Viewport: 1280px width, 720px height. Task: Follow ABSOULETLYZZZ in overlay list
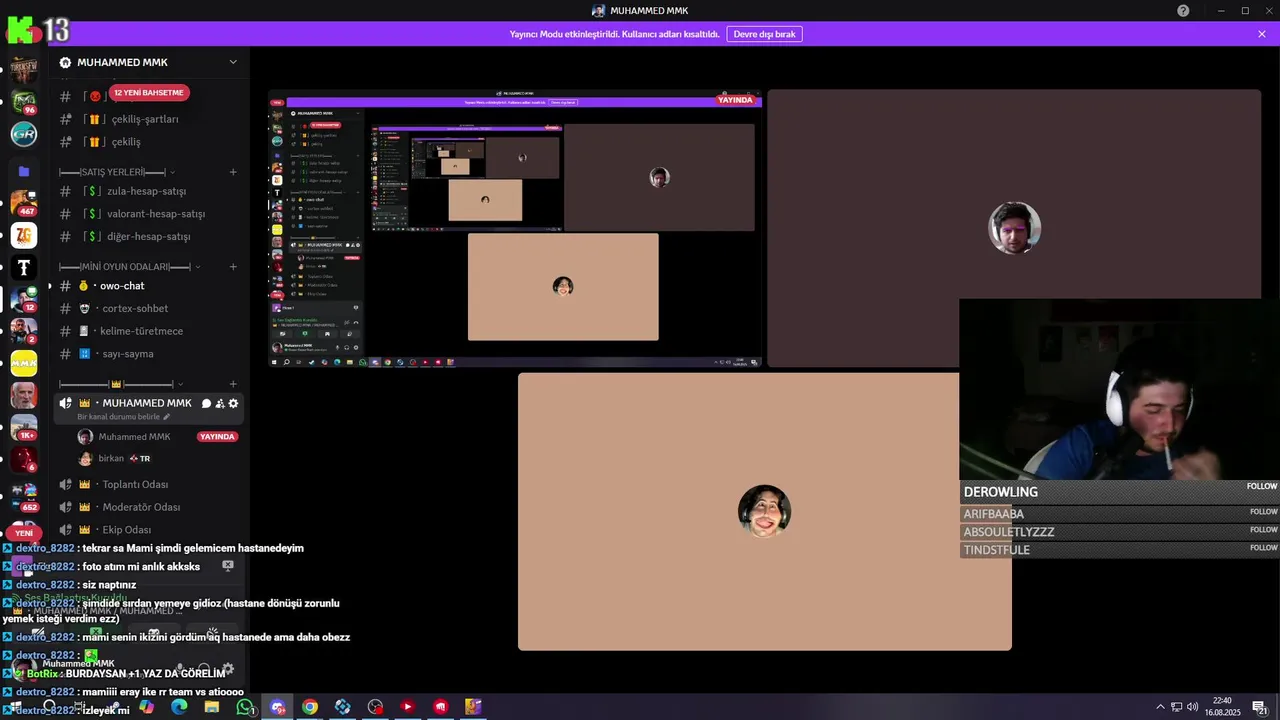point(1264,530)
